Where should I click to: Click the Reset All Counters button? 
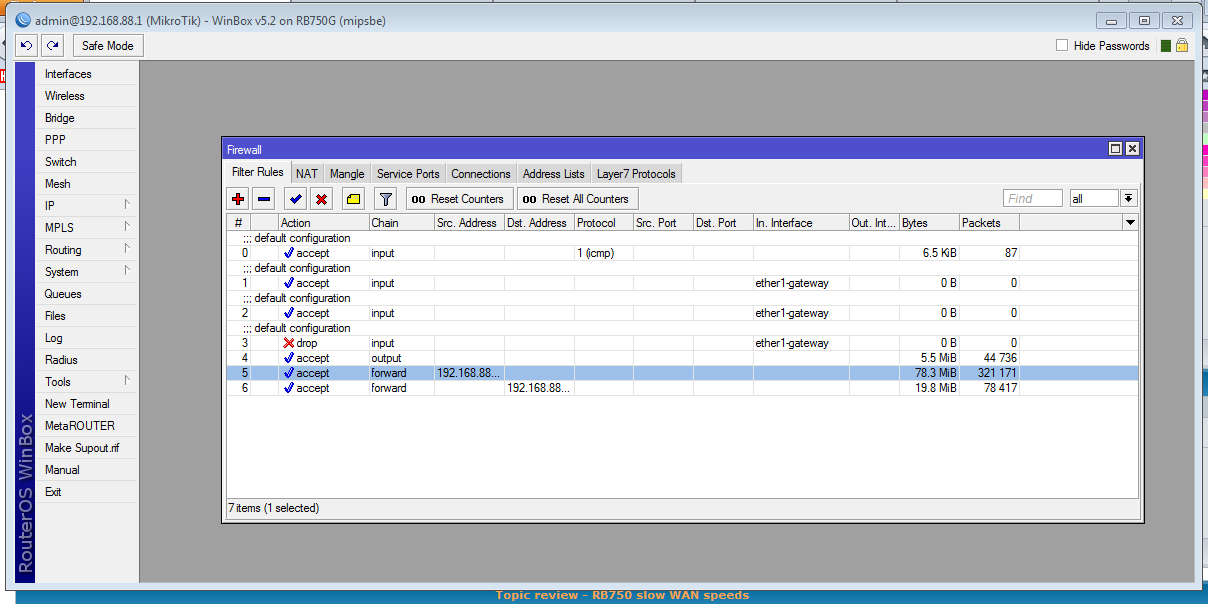coord(577,199)
